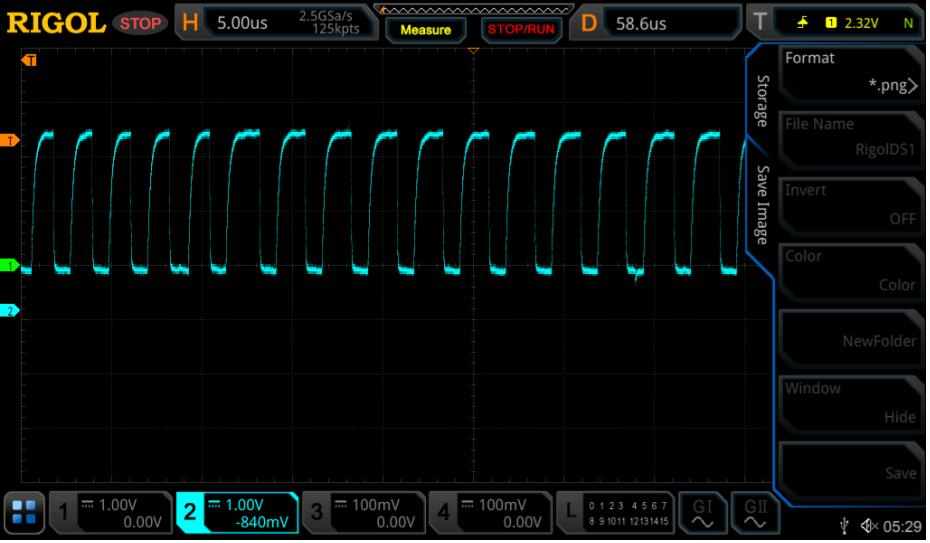930x543 pixels.
Task: Click the muted speaker sound icon
Action: [x=868, y=526]
